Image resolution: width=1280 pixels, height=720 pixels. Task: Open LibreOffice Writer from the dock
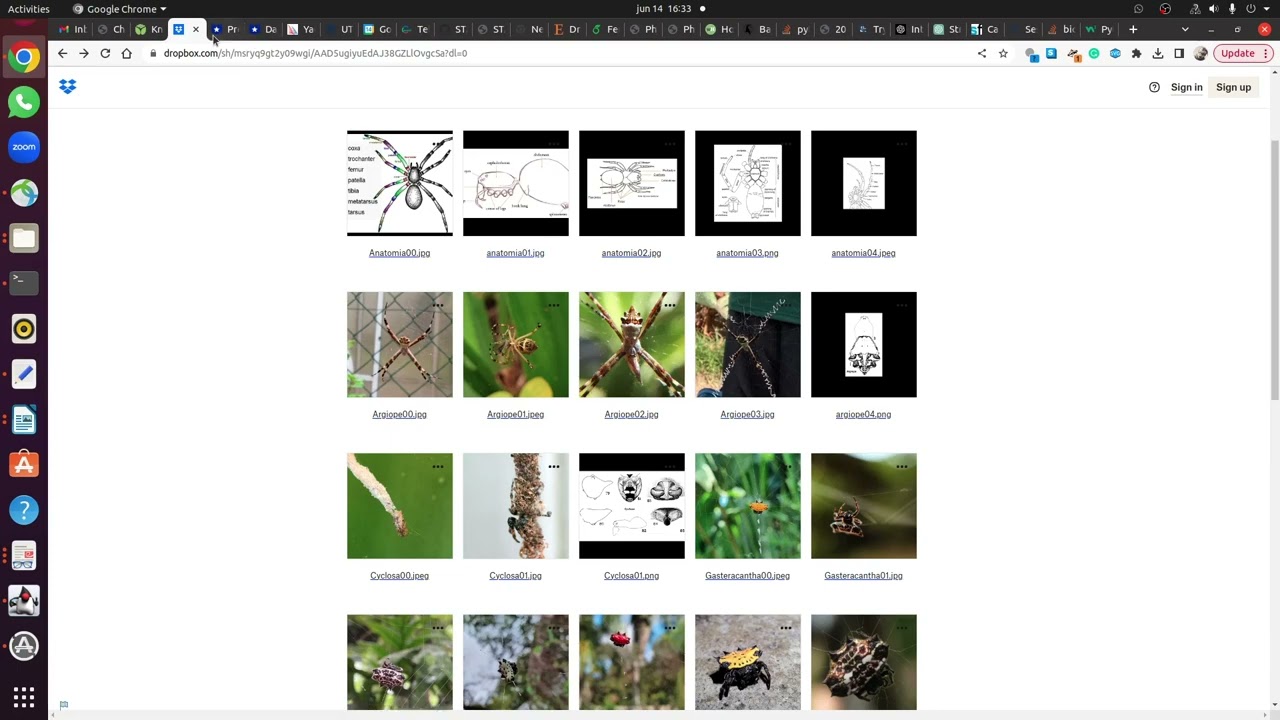pos(24,420)
